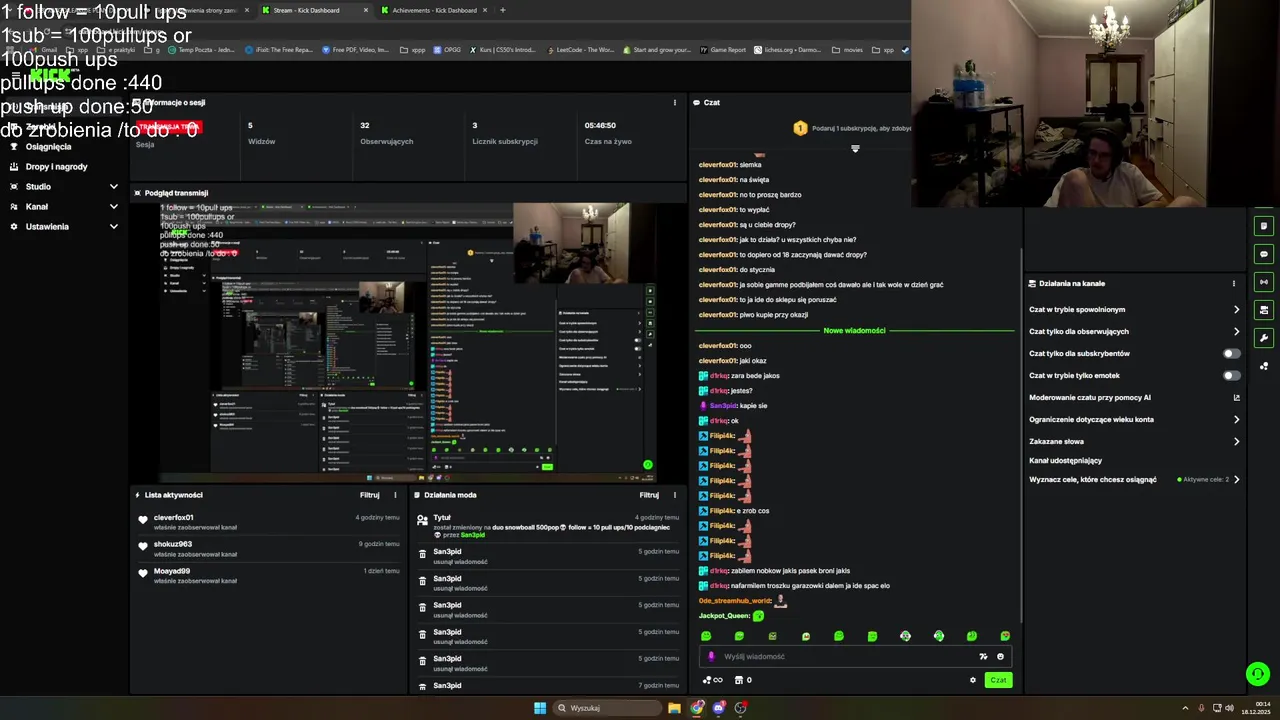Screen dimensions: 1280x720
Task: Open Dropy i nagrody in left sidebar
Action: pyautogui.click(x=56, y=166)
